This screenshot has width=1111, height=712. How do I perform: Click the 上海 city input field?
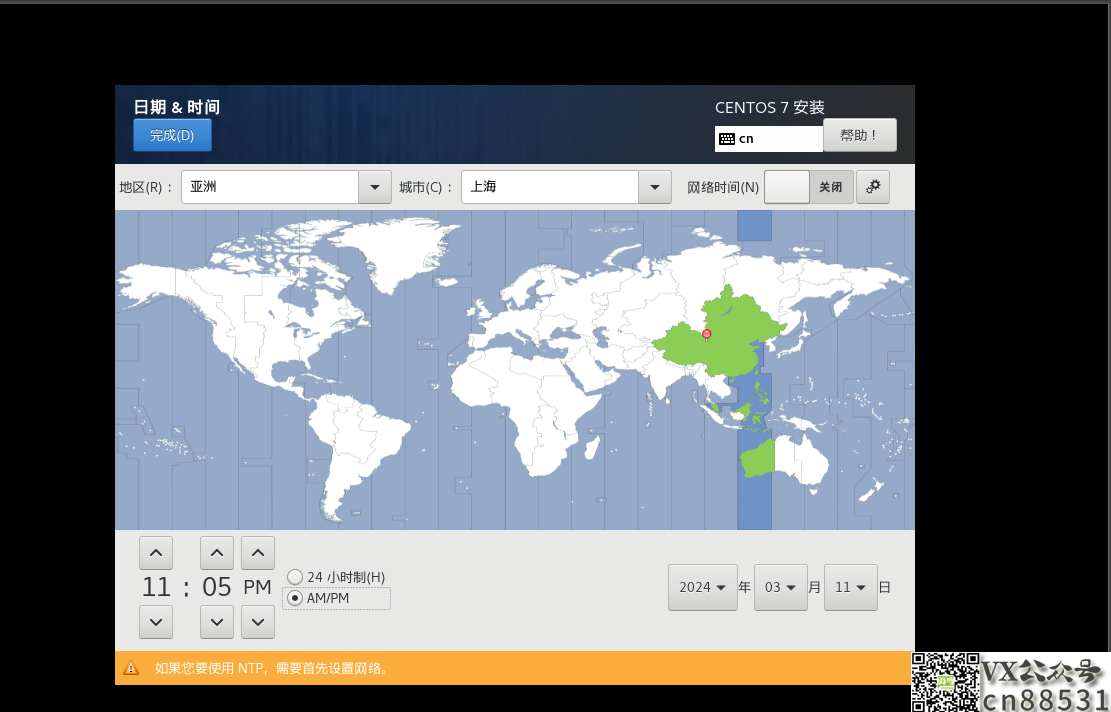coord(550,187)
